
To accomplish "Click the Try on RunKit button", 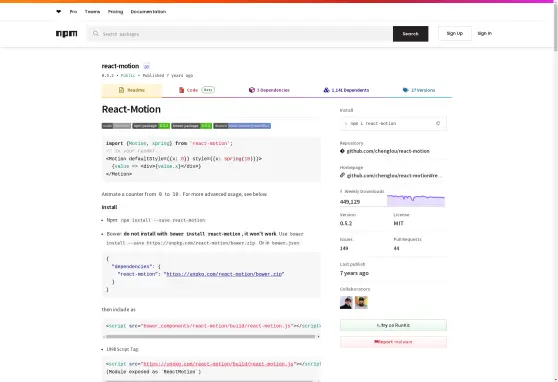I will [x=393, y=325].
